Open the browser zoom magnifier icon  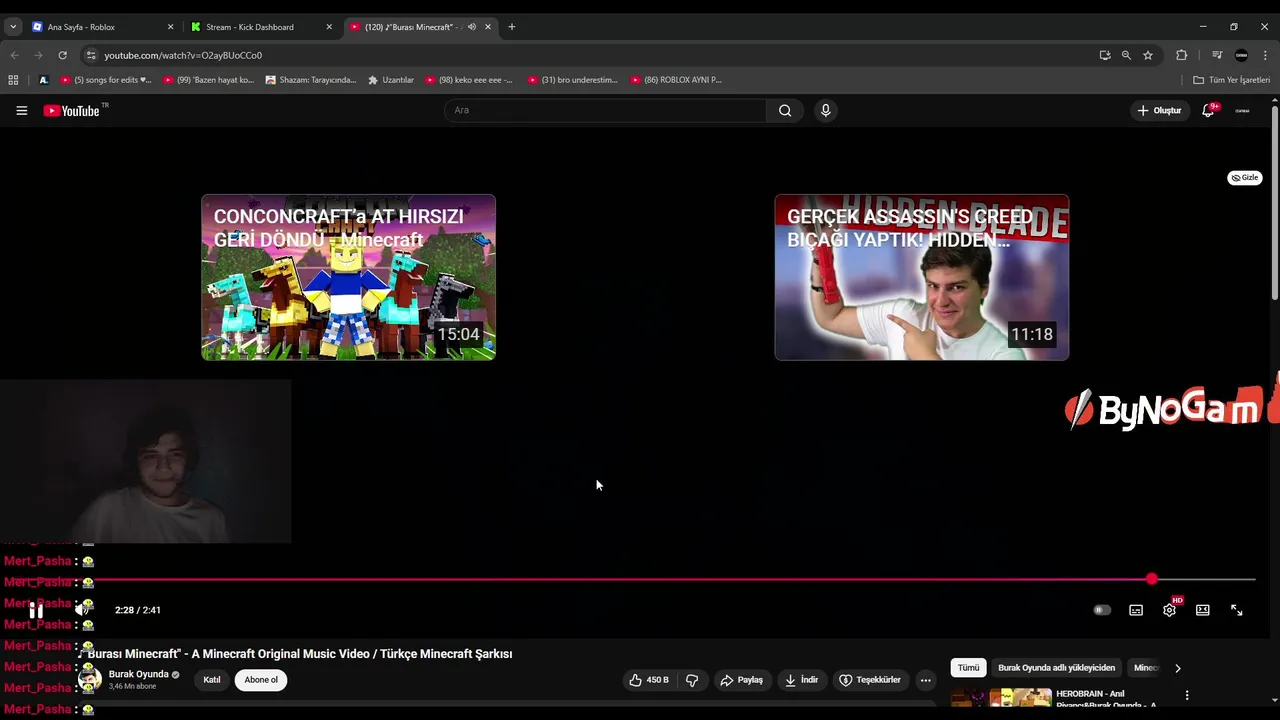pyautogui.click(x=1126, y=55)
